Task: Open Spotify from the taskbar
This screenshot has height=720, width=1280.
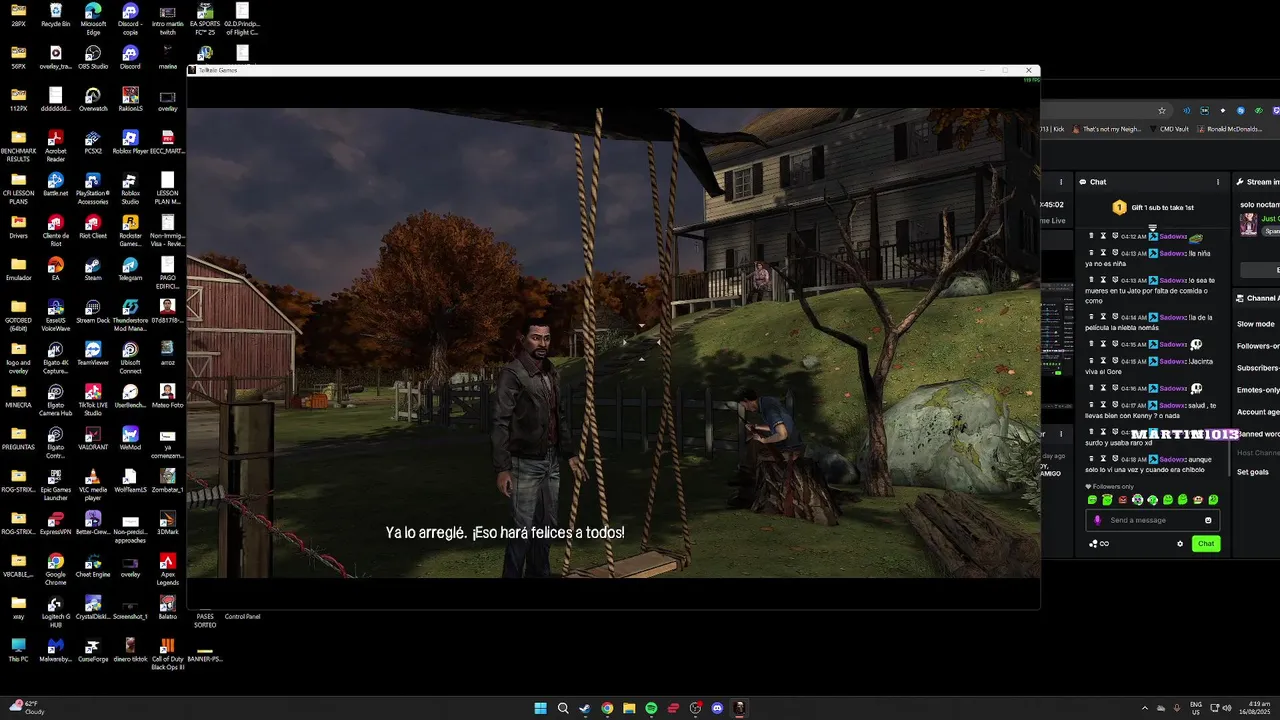Action: (x=651, y=708)
